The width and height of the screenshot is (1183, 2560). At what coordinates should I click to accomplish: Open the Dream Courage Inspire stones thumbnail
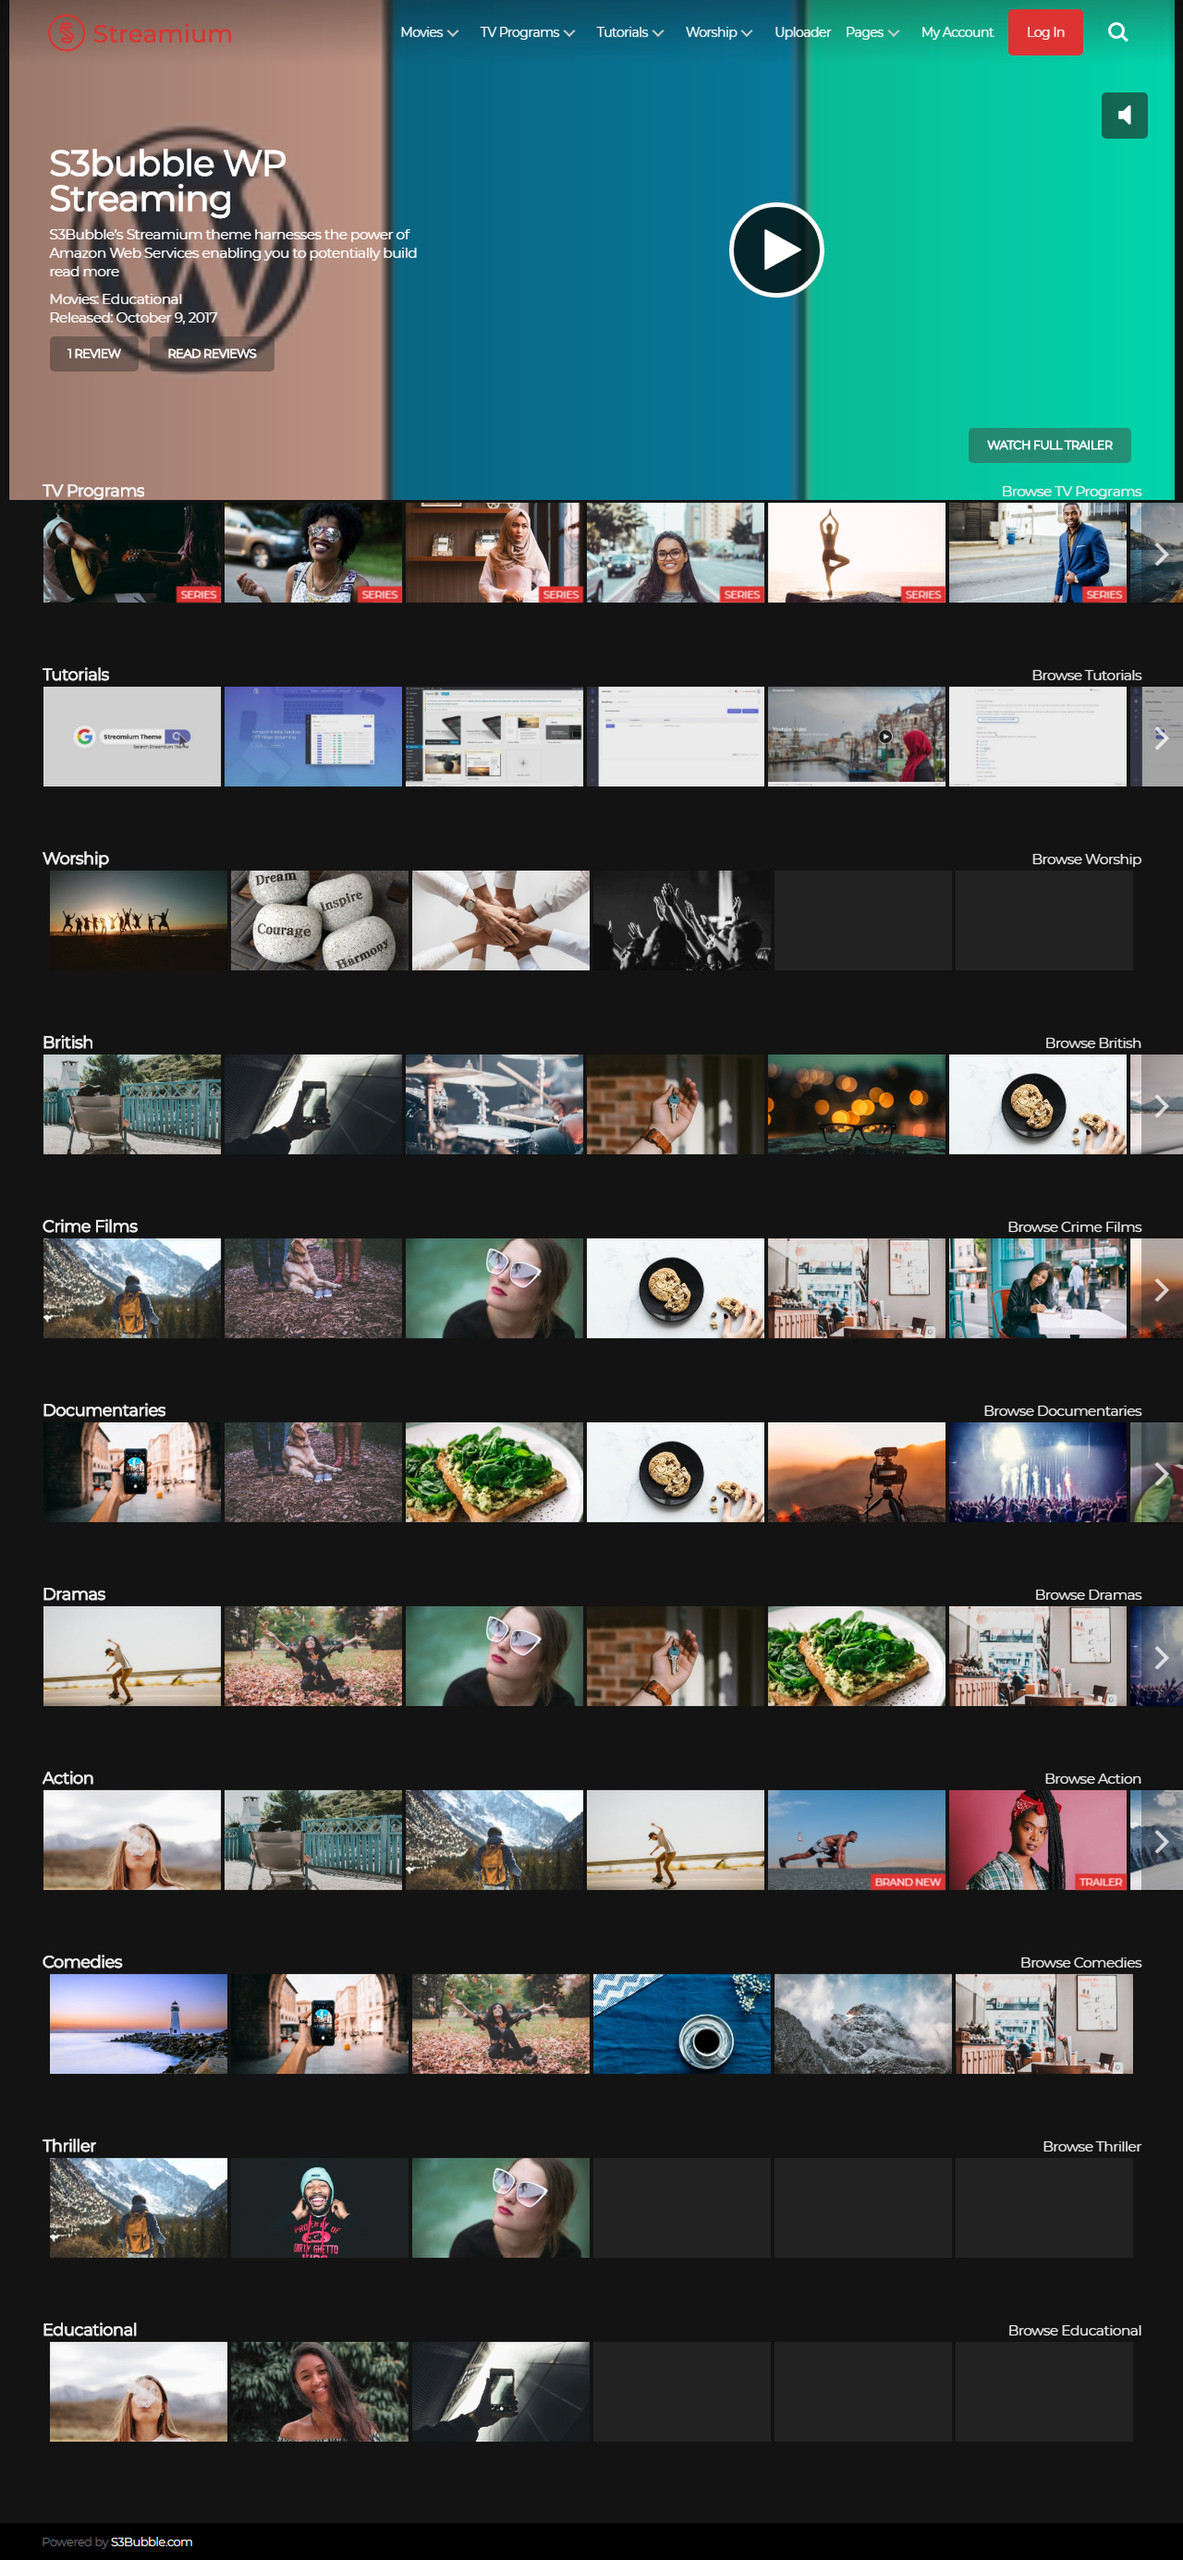319,921
